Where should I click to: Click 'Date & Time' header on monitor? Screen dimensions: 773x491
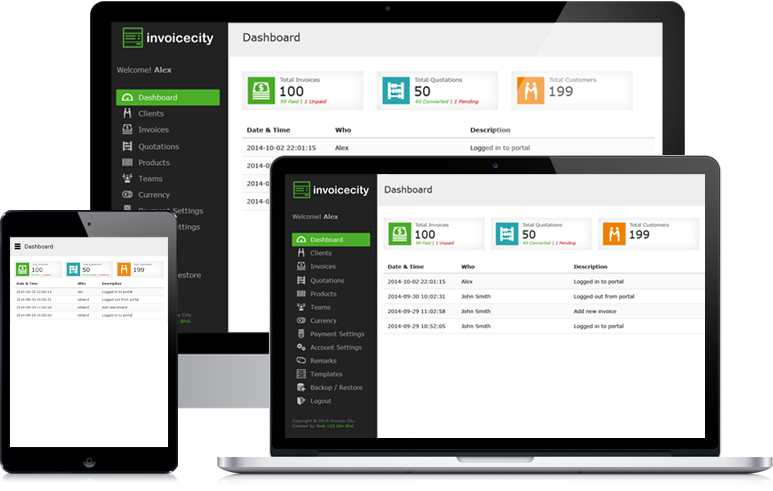coord(269,130)
